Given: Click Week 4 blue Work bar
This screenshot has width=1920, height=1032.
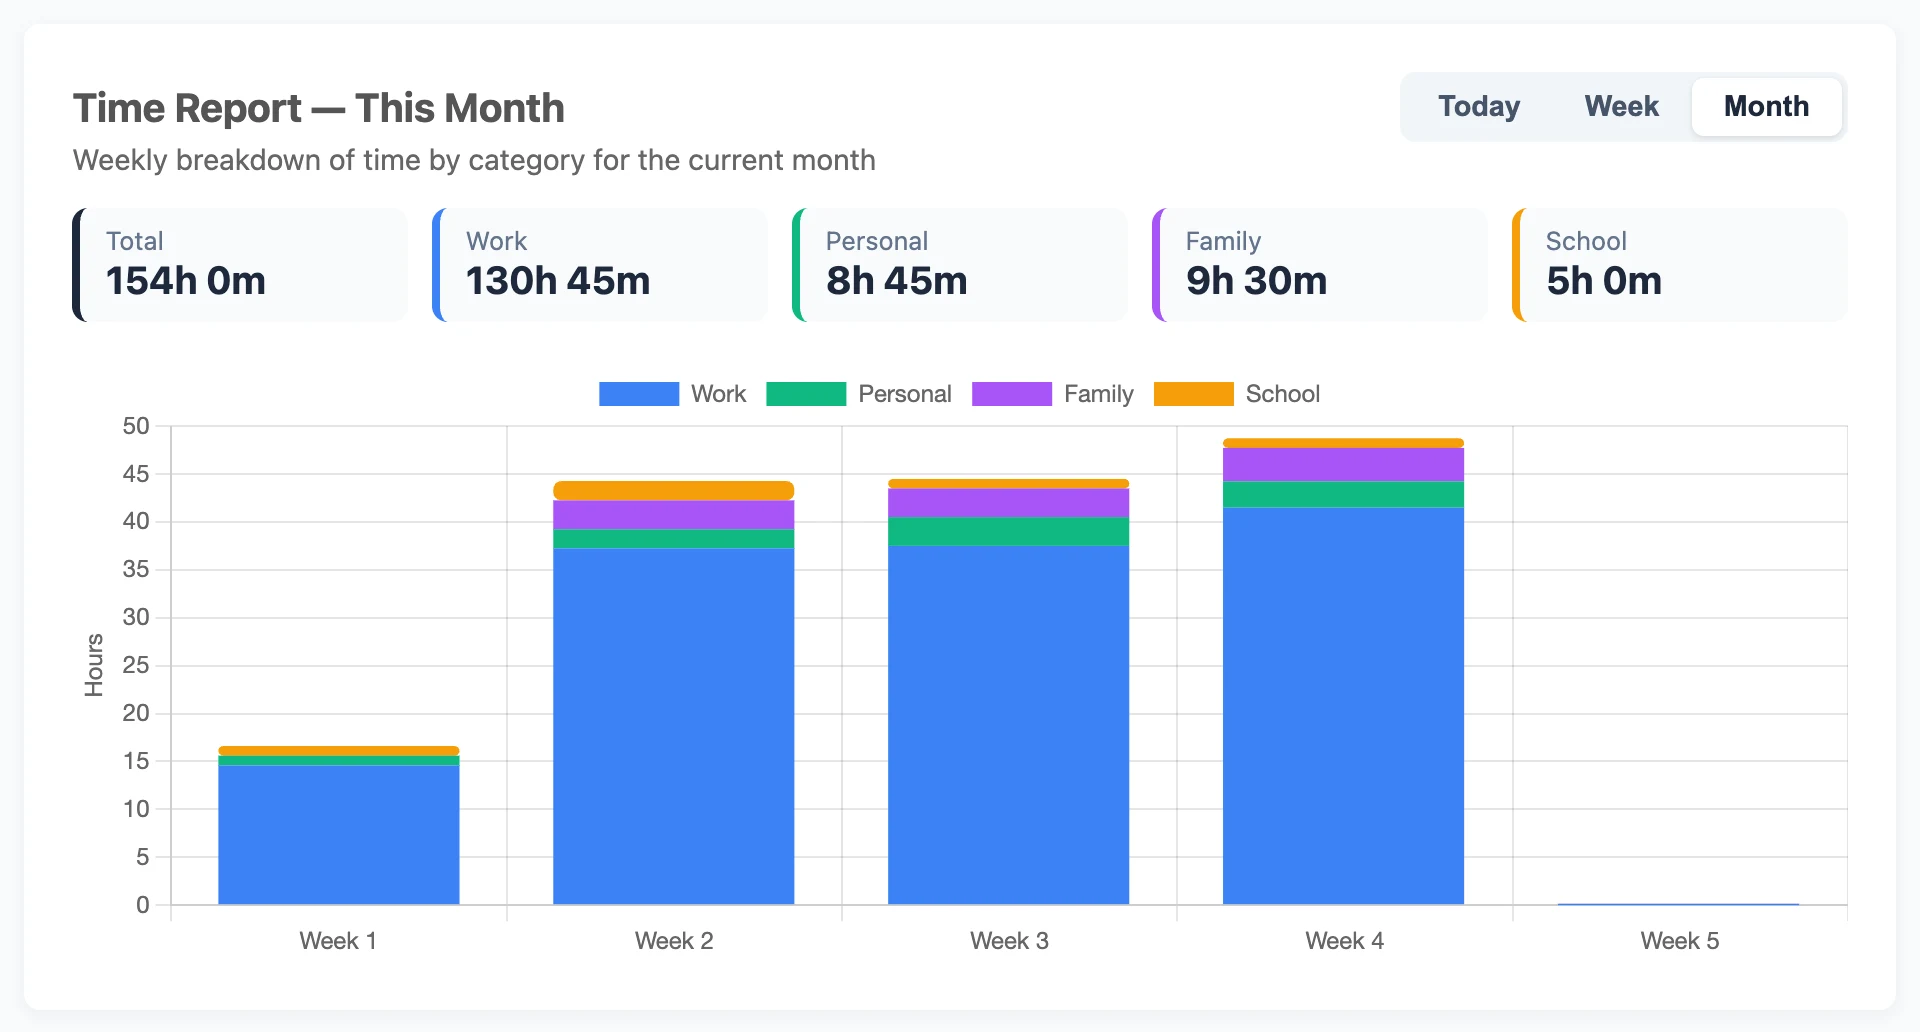Looking at the screenshot, I should [1344, 706].
